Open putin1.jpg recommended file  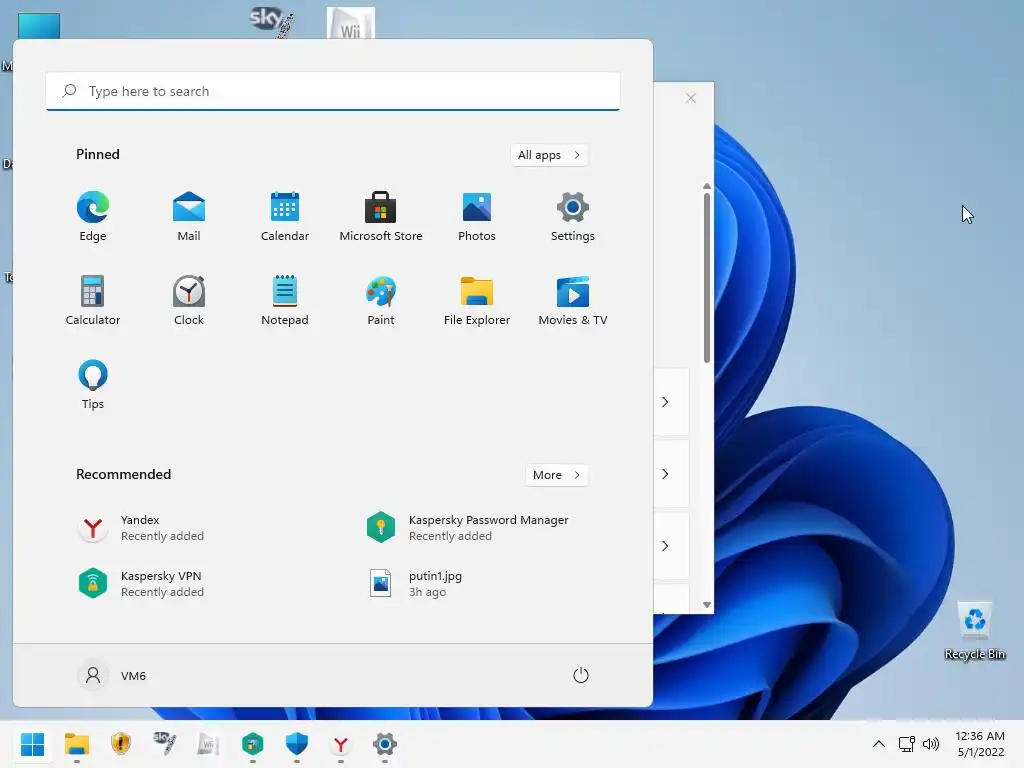(415, 584)
